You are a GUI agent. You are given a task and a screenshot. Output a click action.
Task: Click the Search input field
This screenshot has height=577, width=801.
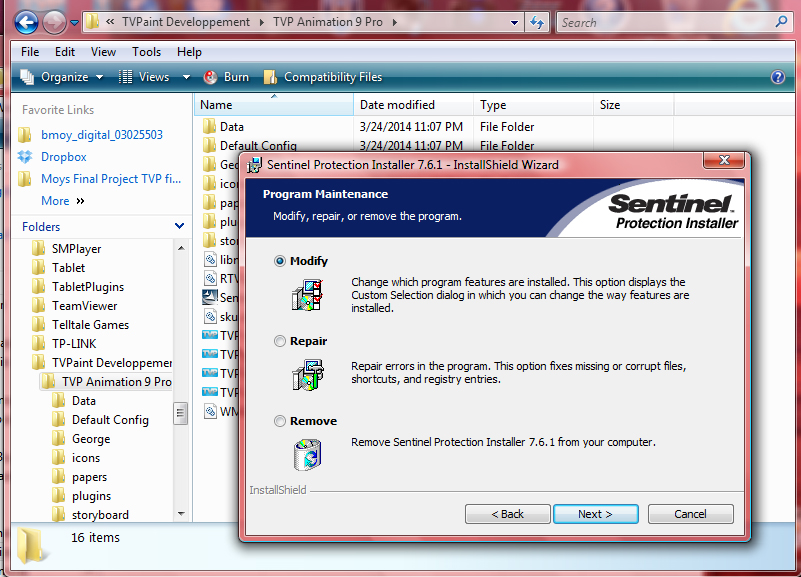click(x=664, y=22)
